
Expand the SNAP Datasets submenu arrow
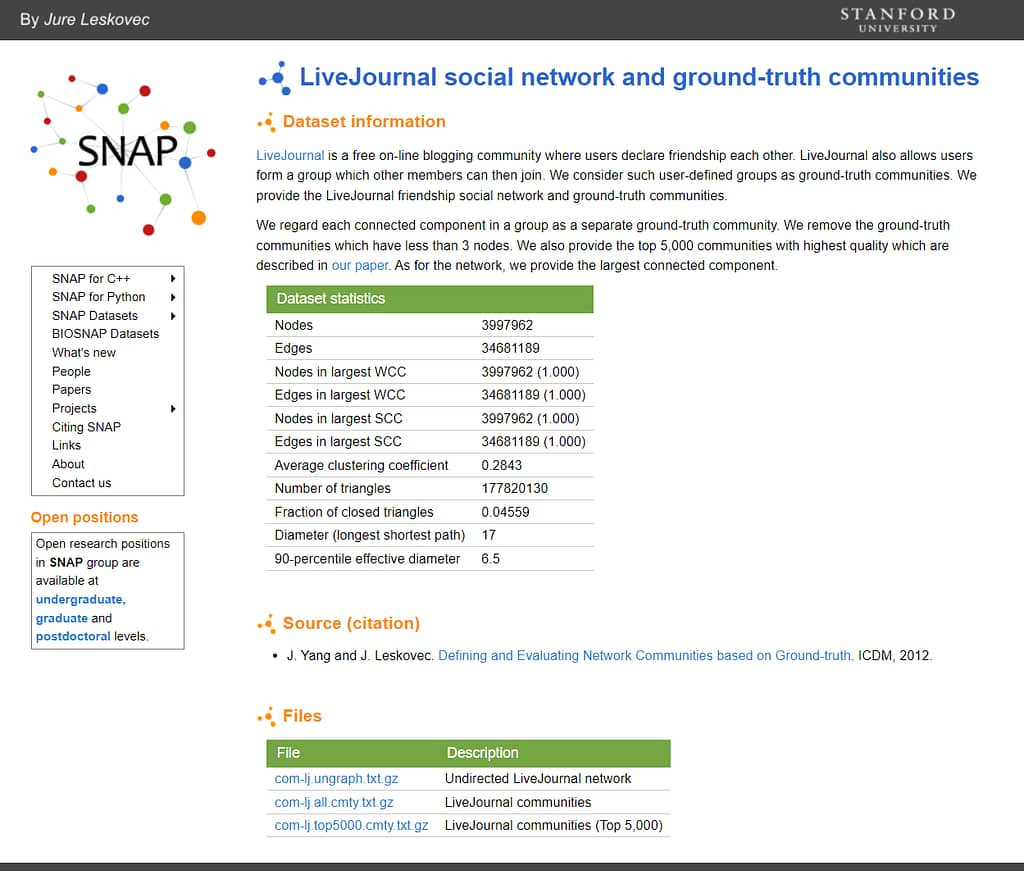[172, 316]
